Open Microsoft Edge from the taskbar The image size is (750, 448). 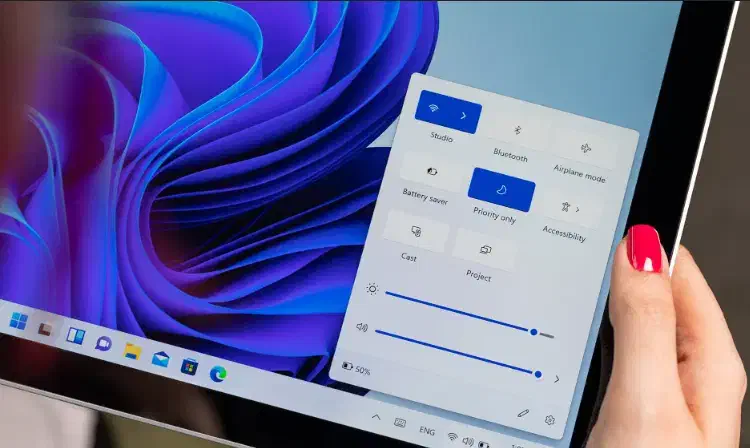218,373
